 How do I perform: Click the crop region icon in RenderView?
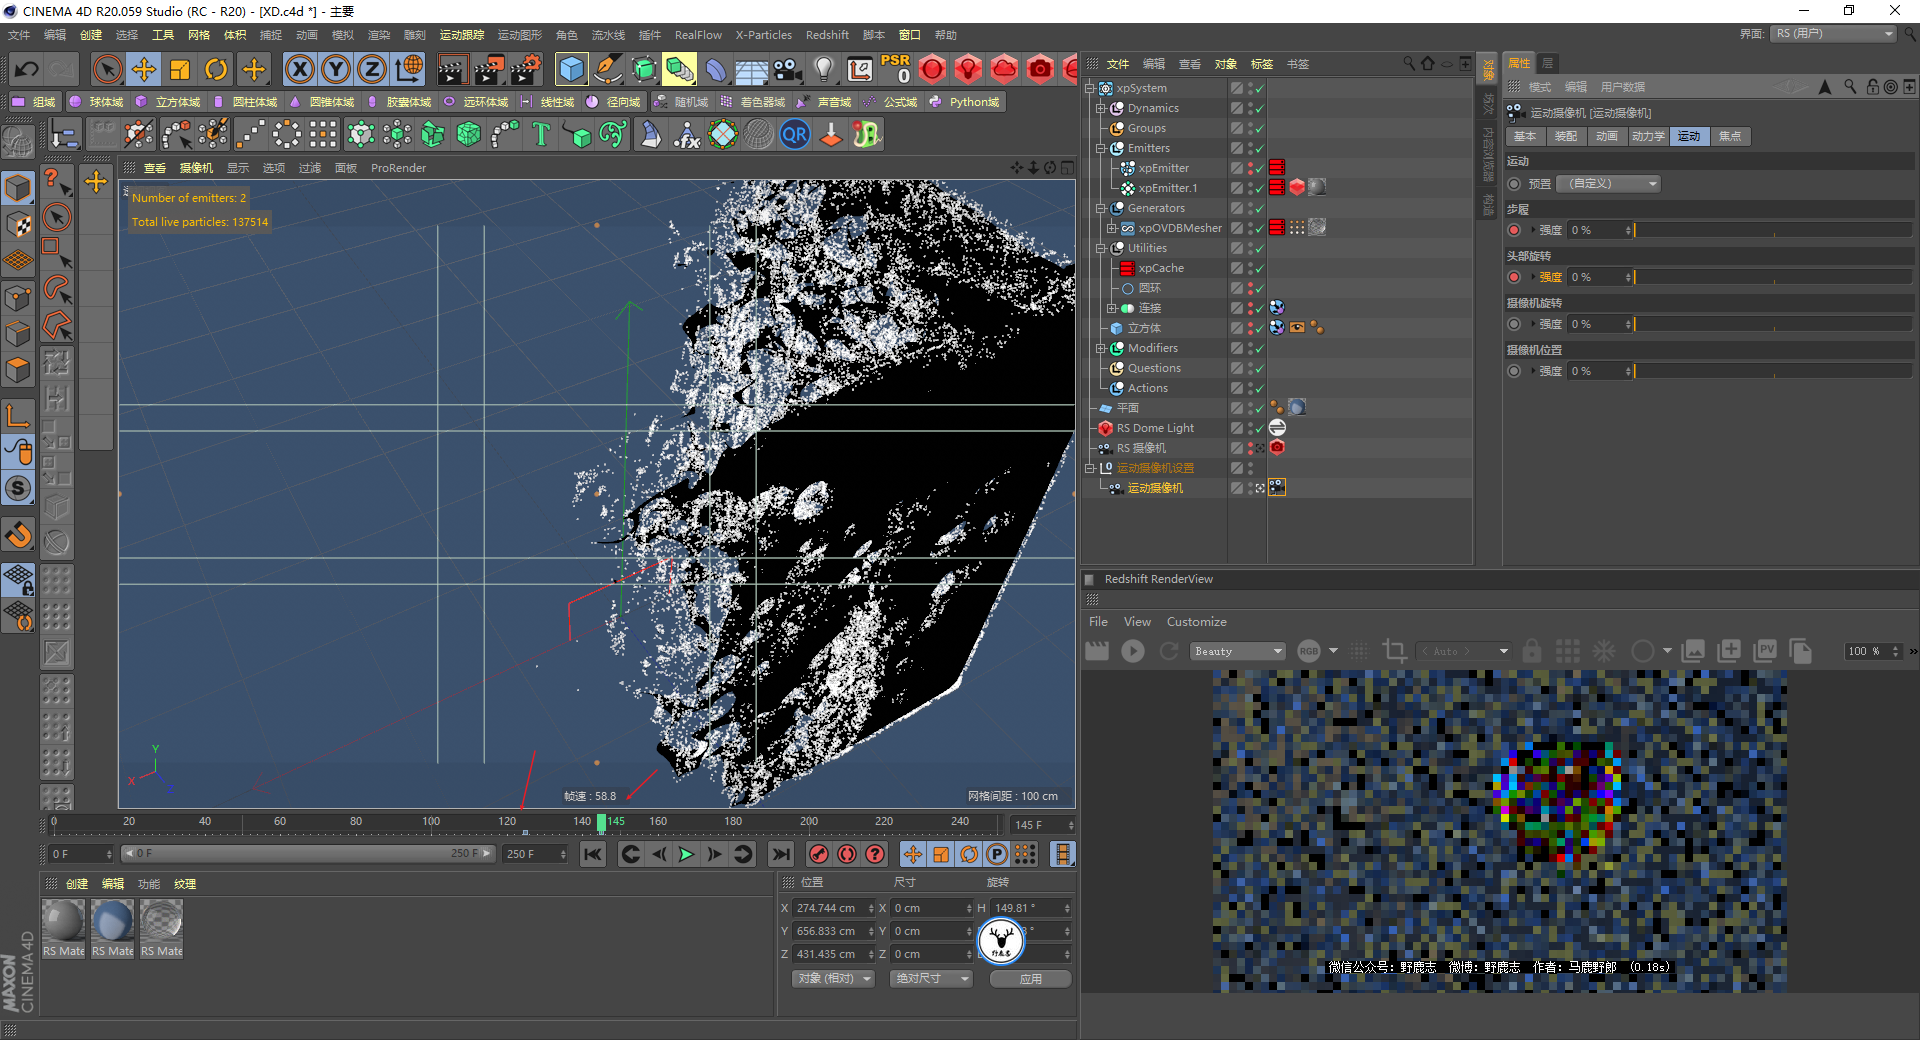coord(1394,651)
